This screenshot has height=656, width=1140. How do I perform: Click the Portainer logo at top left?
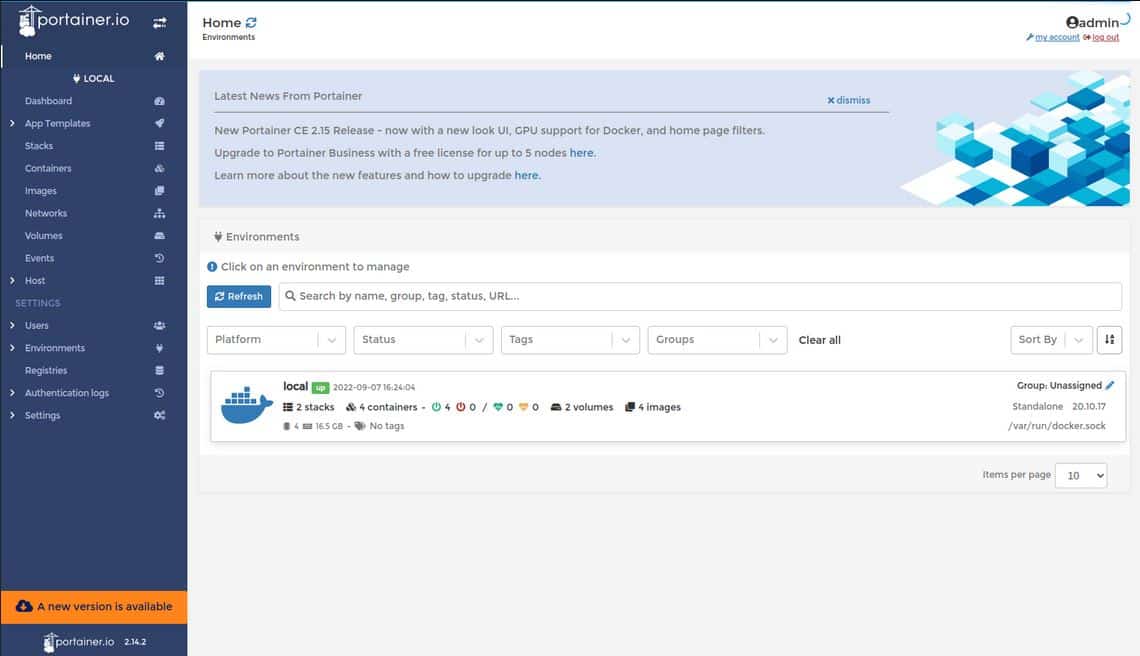pos(73,20)
